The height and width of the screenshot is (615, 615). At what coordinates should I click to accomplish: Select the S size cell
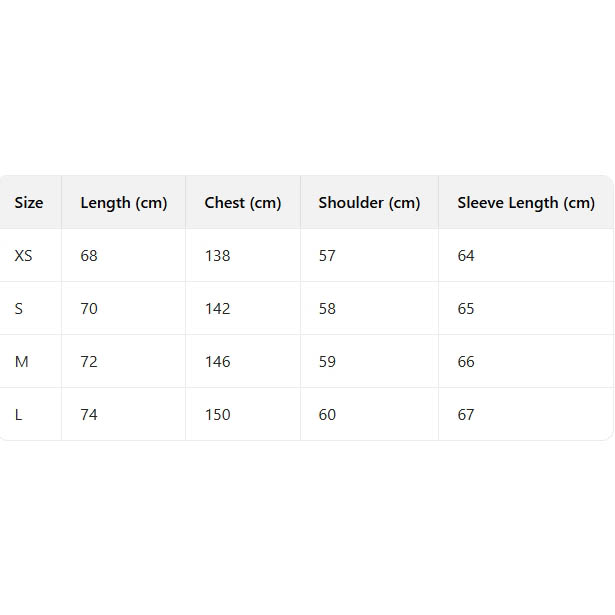[19, 309]
